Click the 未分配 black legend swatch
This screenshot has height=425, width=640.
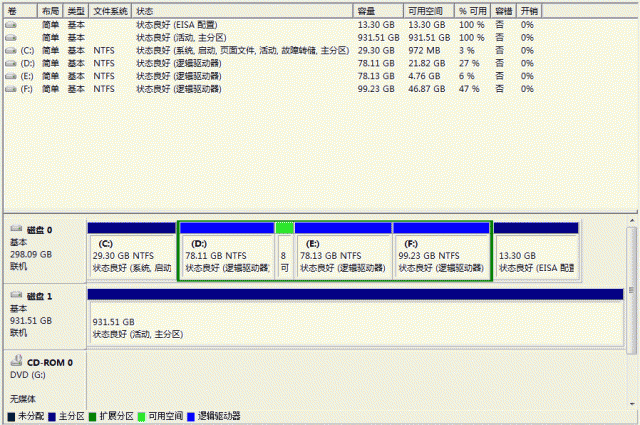pyautogui.click(x=11, y=416)
